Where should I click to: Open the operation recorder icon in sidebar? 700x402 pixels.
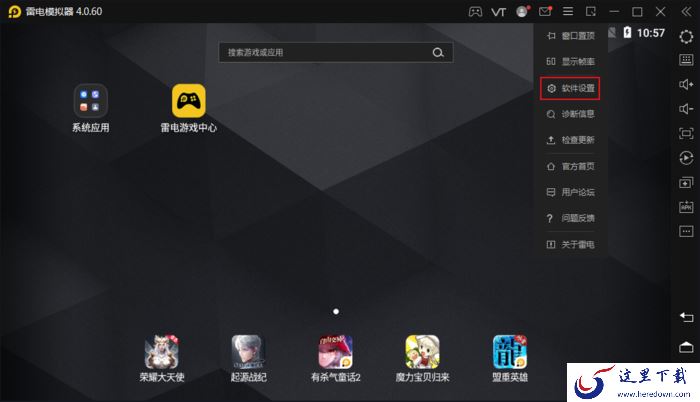686,158
